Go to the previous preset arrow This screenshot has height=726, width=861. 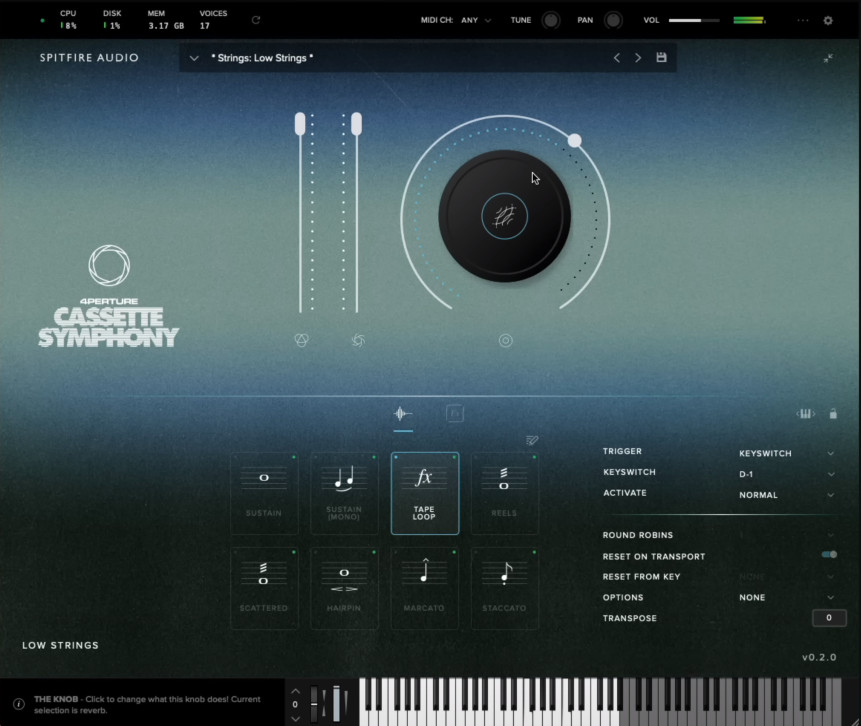click(617, 58)
